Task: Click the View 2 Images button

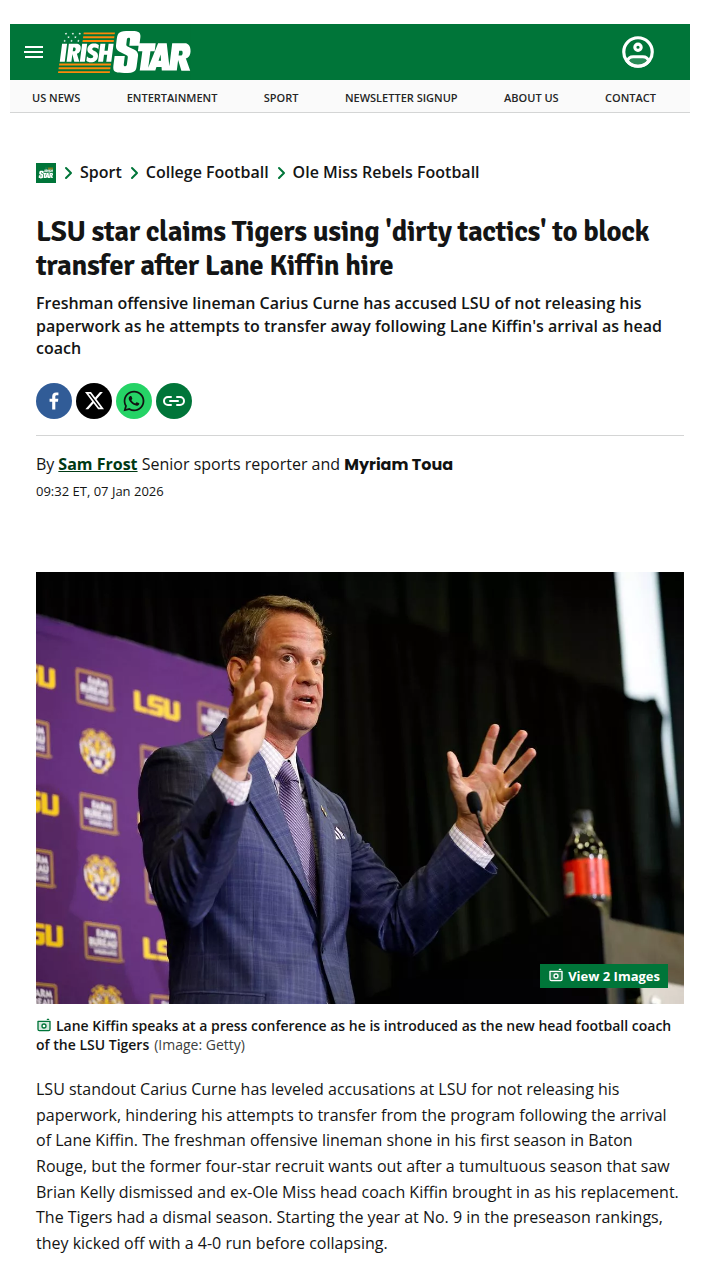Action: tap(604, 976)
